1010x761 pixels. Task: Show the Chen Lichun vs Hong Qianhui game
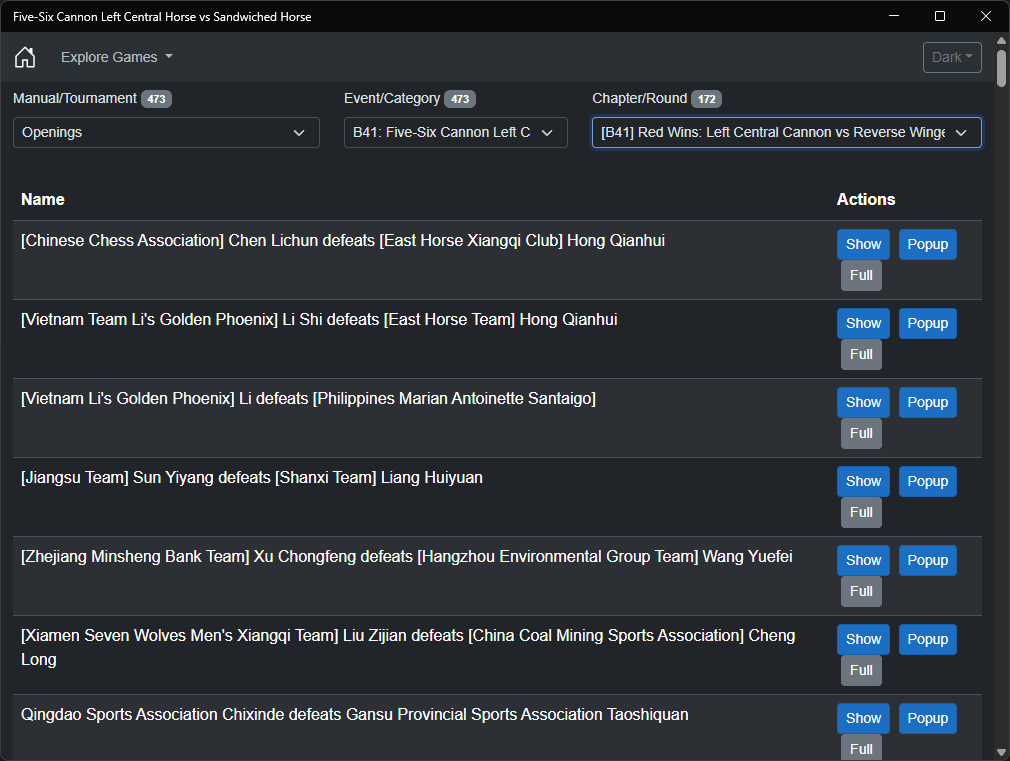pos(863,244)
